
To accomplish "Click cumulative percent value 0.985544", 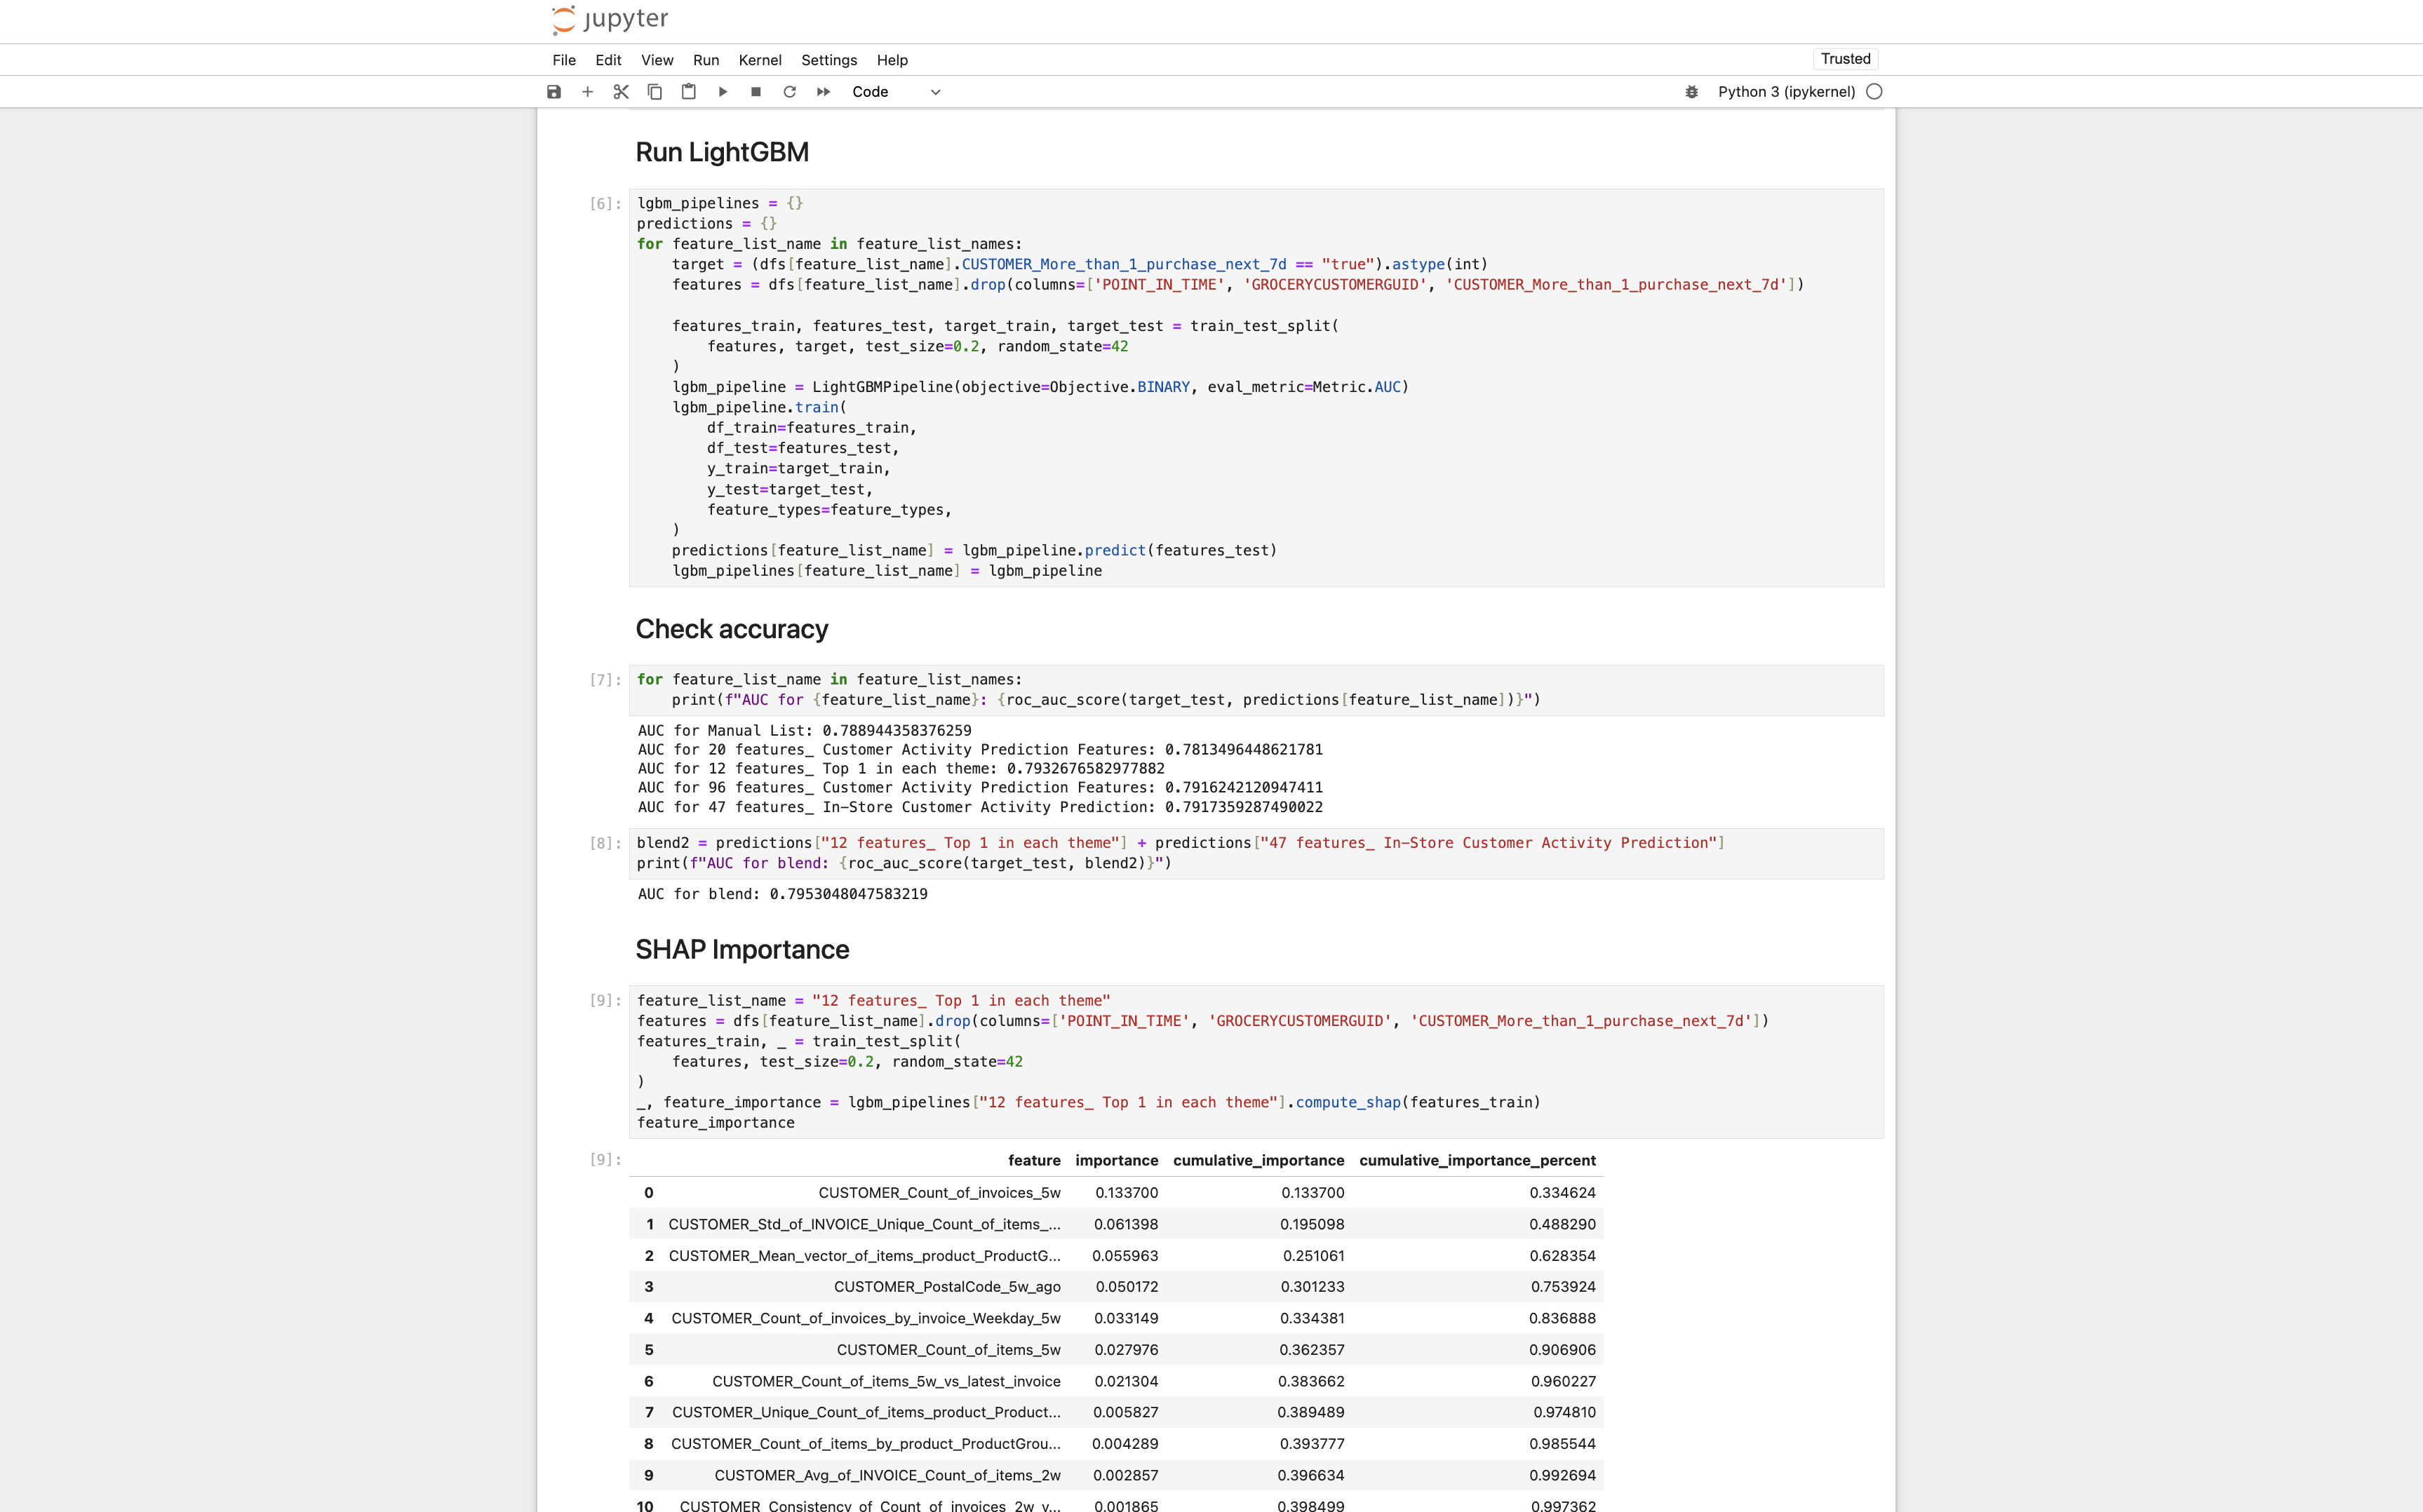I will pos(1563,1444).
